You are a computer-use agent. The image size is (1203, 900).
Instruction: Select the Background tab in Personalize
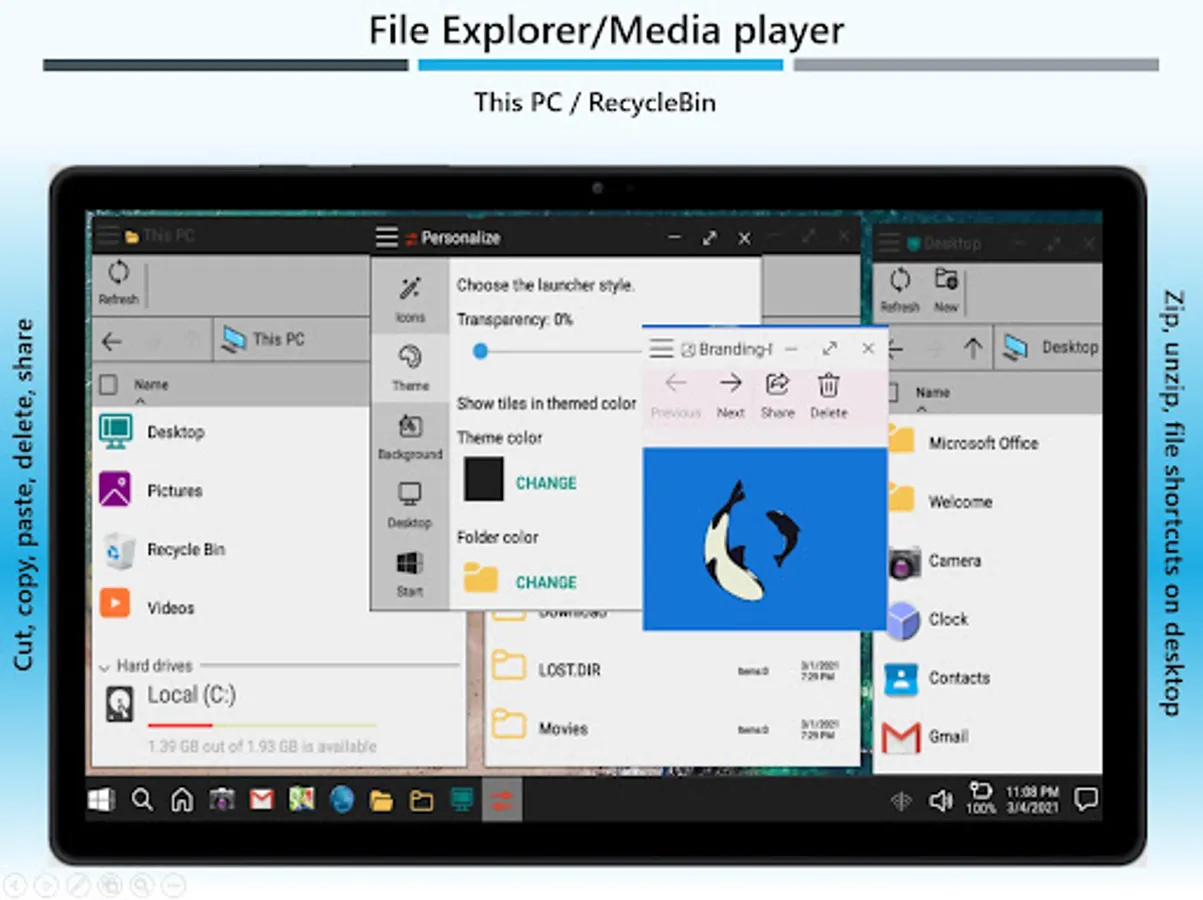click(410, 436)
